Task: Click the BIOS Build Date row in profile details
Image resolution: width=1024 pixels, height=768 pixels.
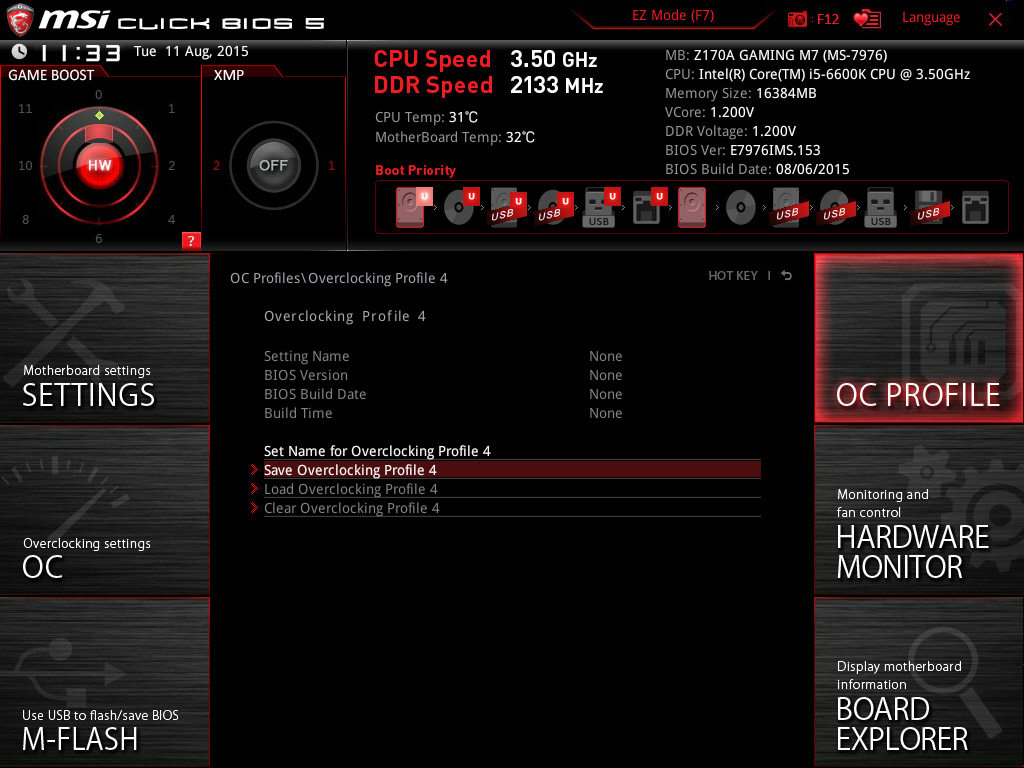Action: [x=443, y=394]
